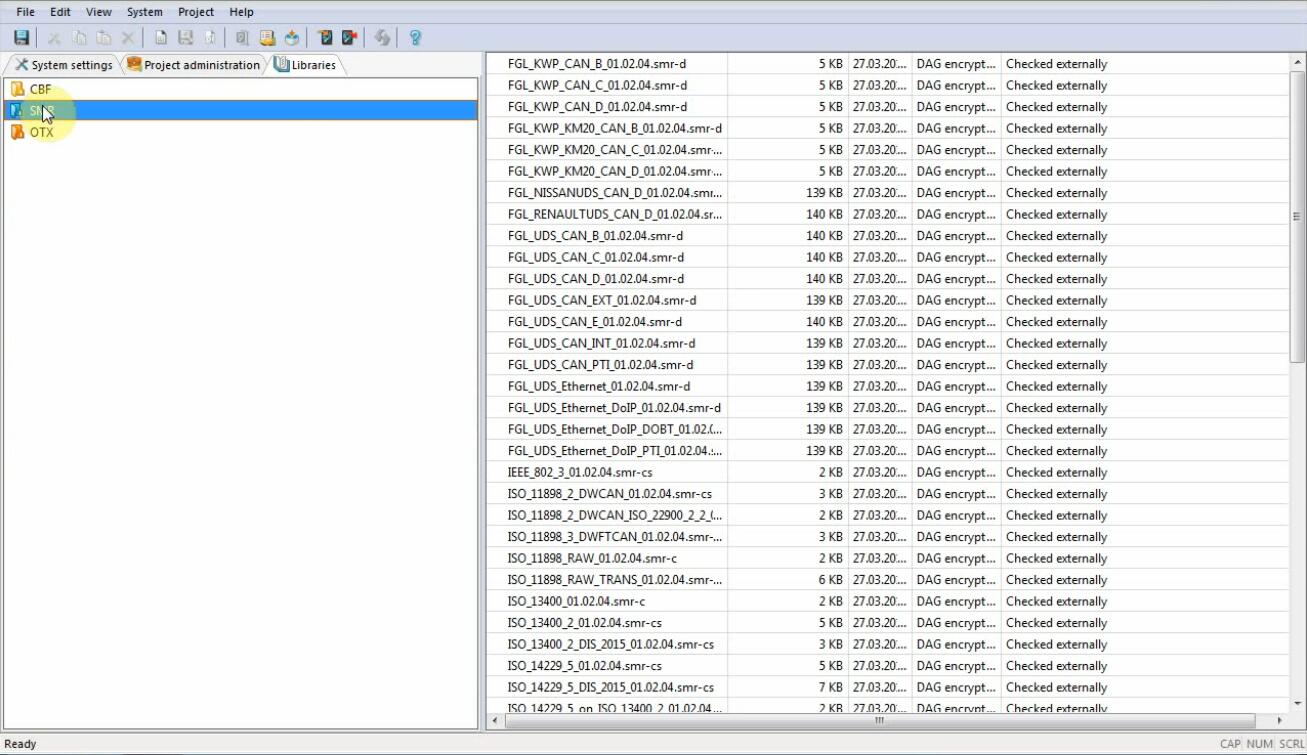Select the SMR library folder
Screen dimensions: 1307x755
pyautogui.click(x=41, y=111)
